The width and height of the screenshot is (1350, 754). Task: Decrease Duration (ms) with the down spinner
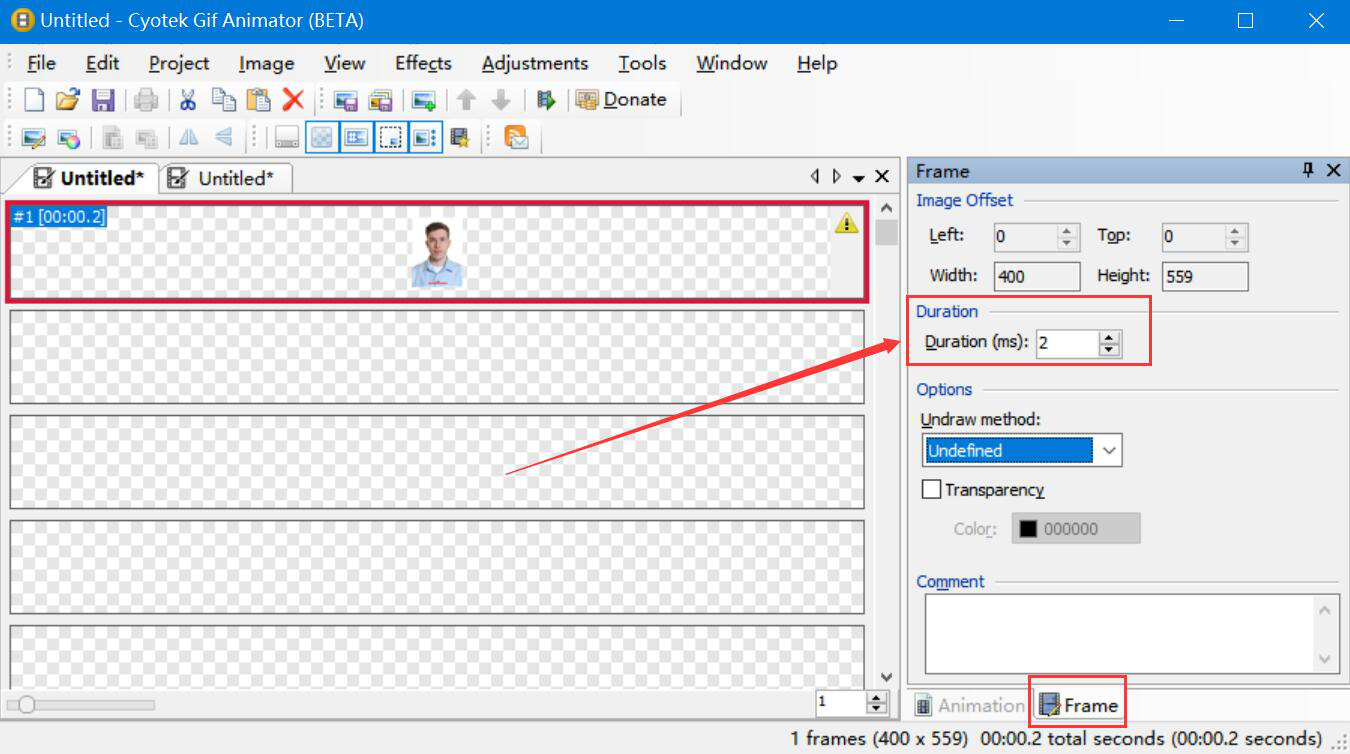tap(1109, 350)
